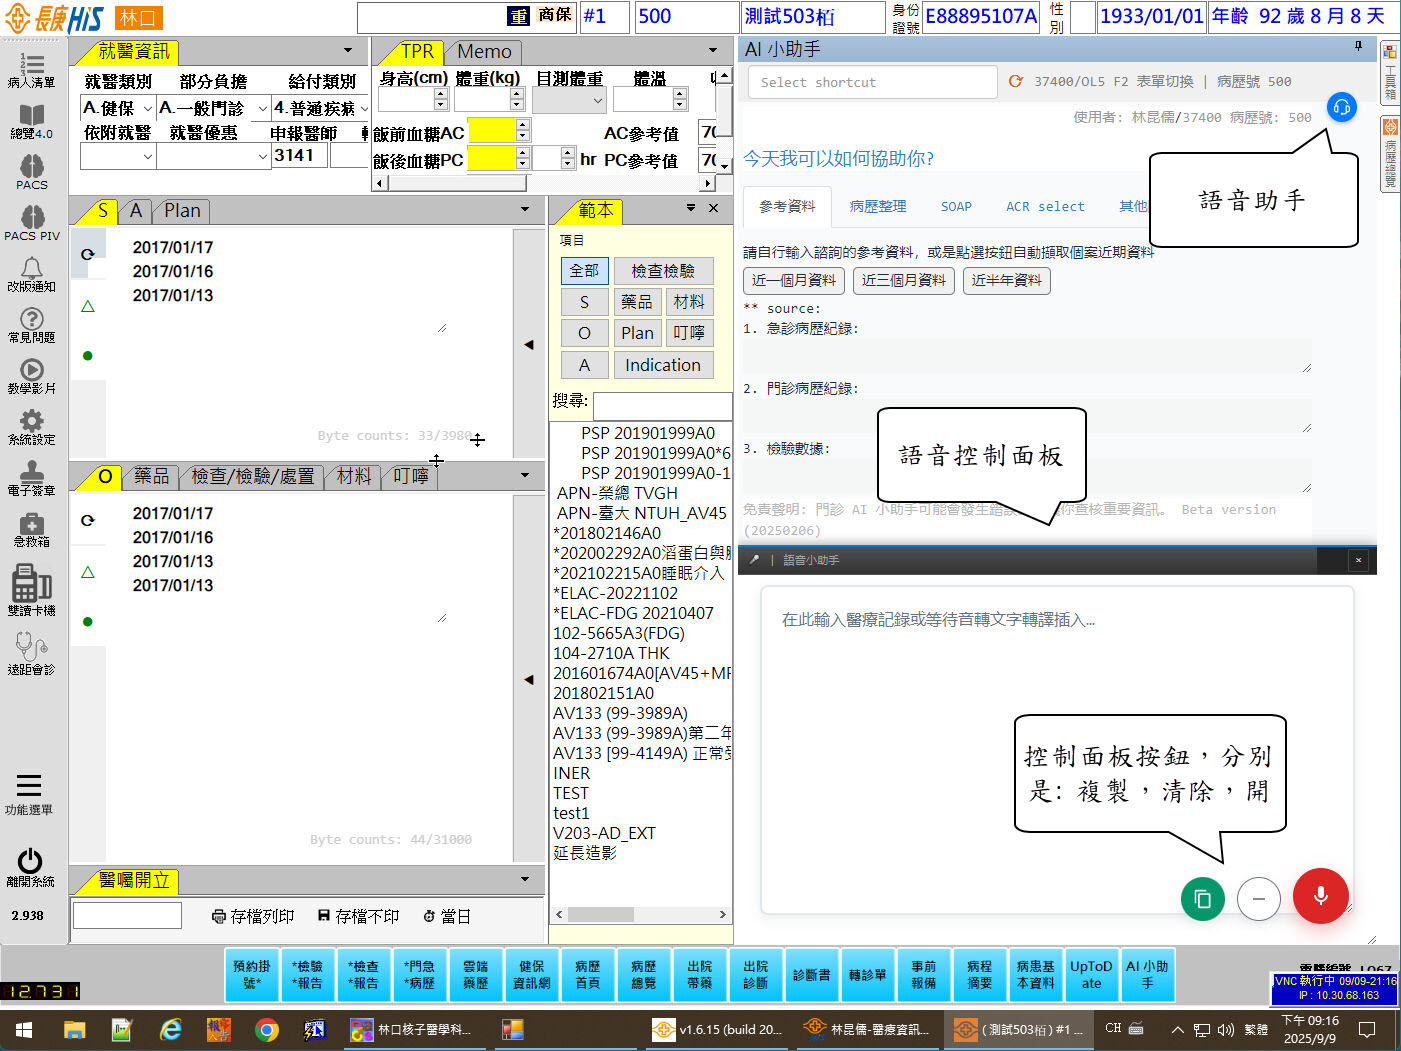The width and height of the screenshot is (1401, 1051).
Task: Open the 急救箱 first aid kit icon
Action: click(32, 529)
